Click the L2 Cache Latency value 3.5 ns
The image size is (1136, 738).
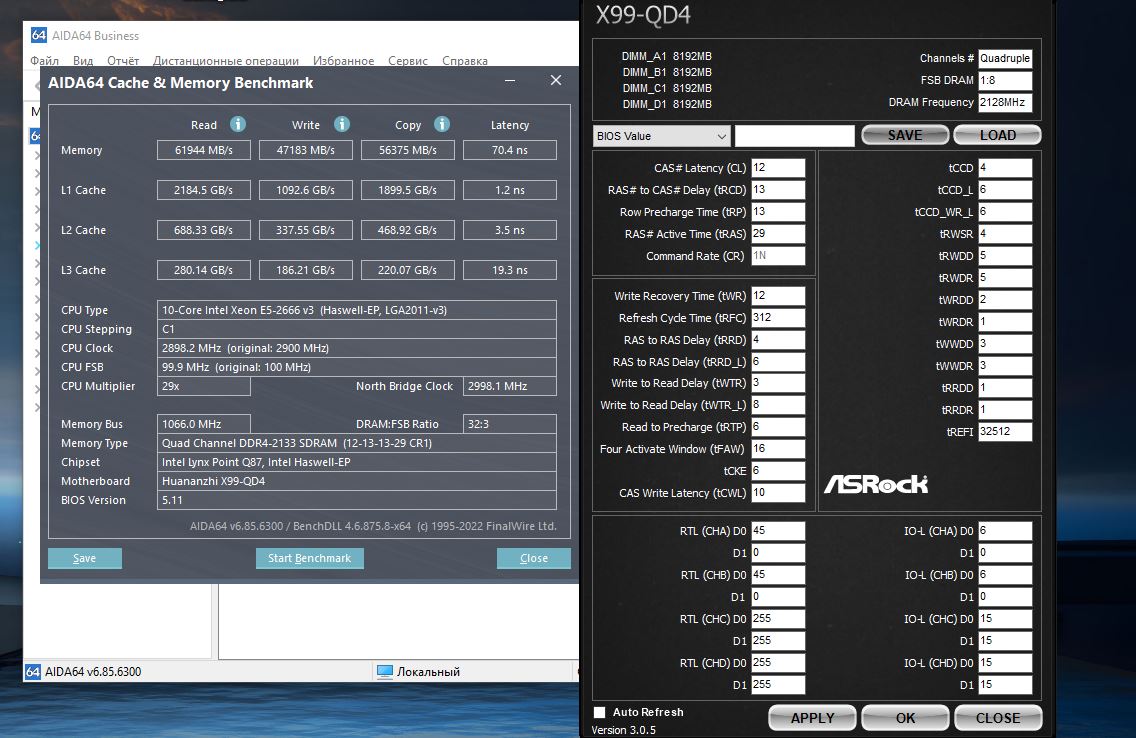[510, 230]
